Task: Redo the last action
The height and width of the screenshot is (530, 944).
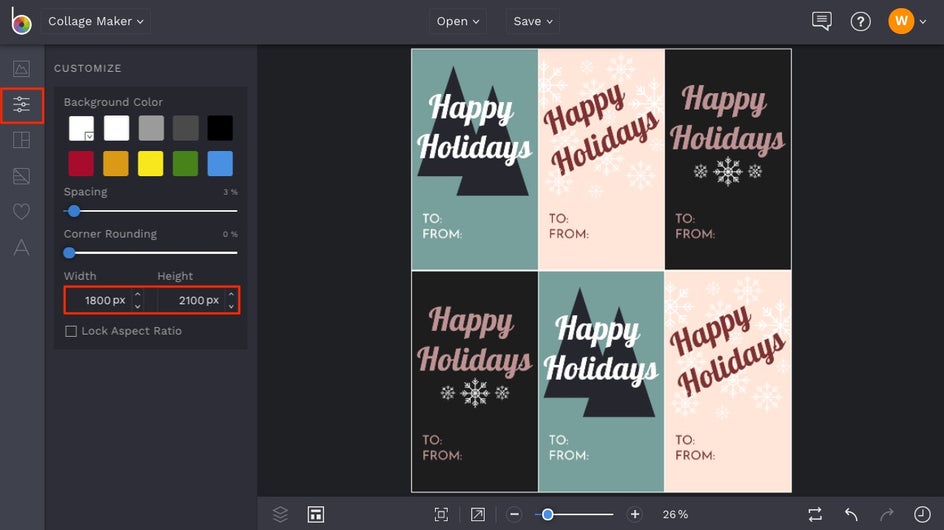Action: point(887,514)
